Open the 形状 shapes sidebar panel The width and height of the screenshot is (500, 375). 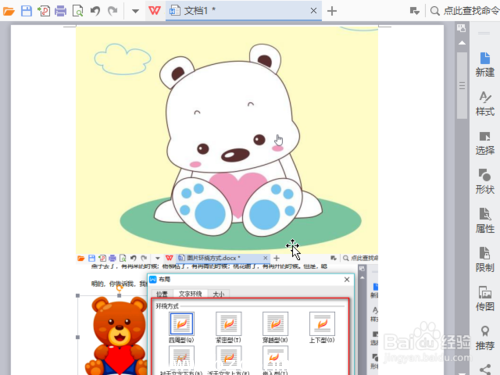pyautogui.click(x=485, y=182)
